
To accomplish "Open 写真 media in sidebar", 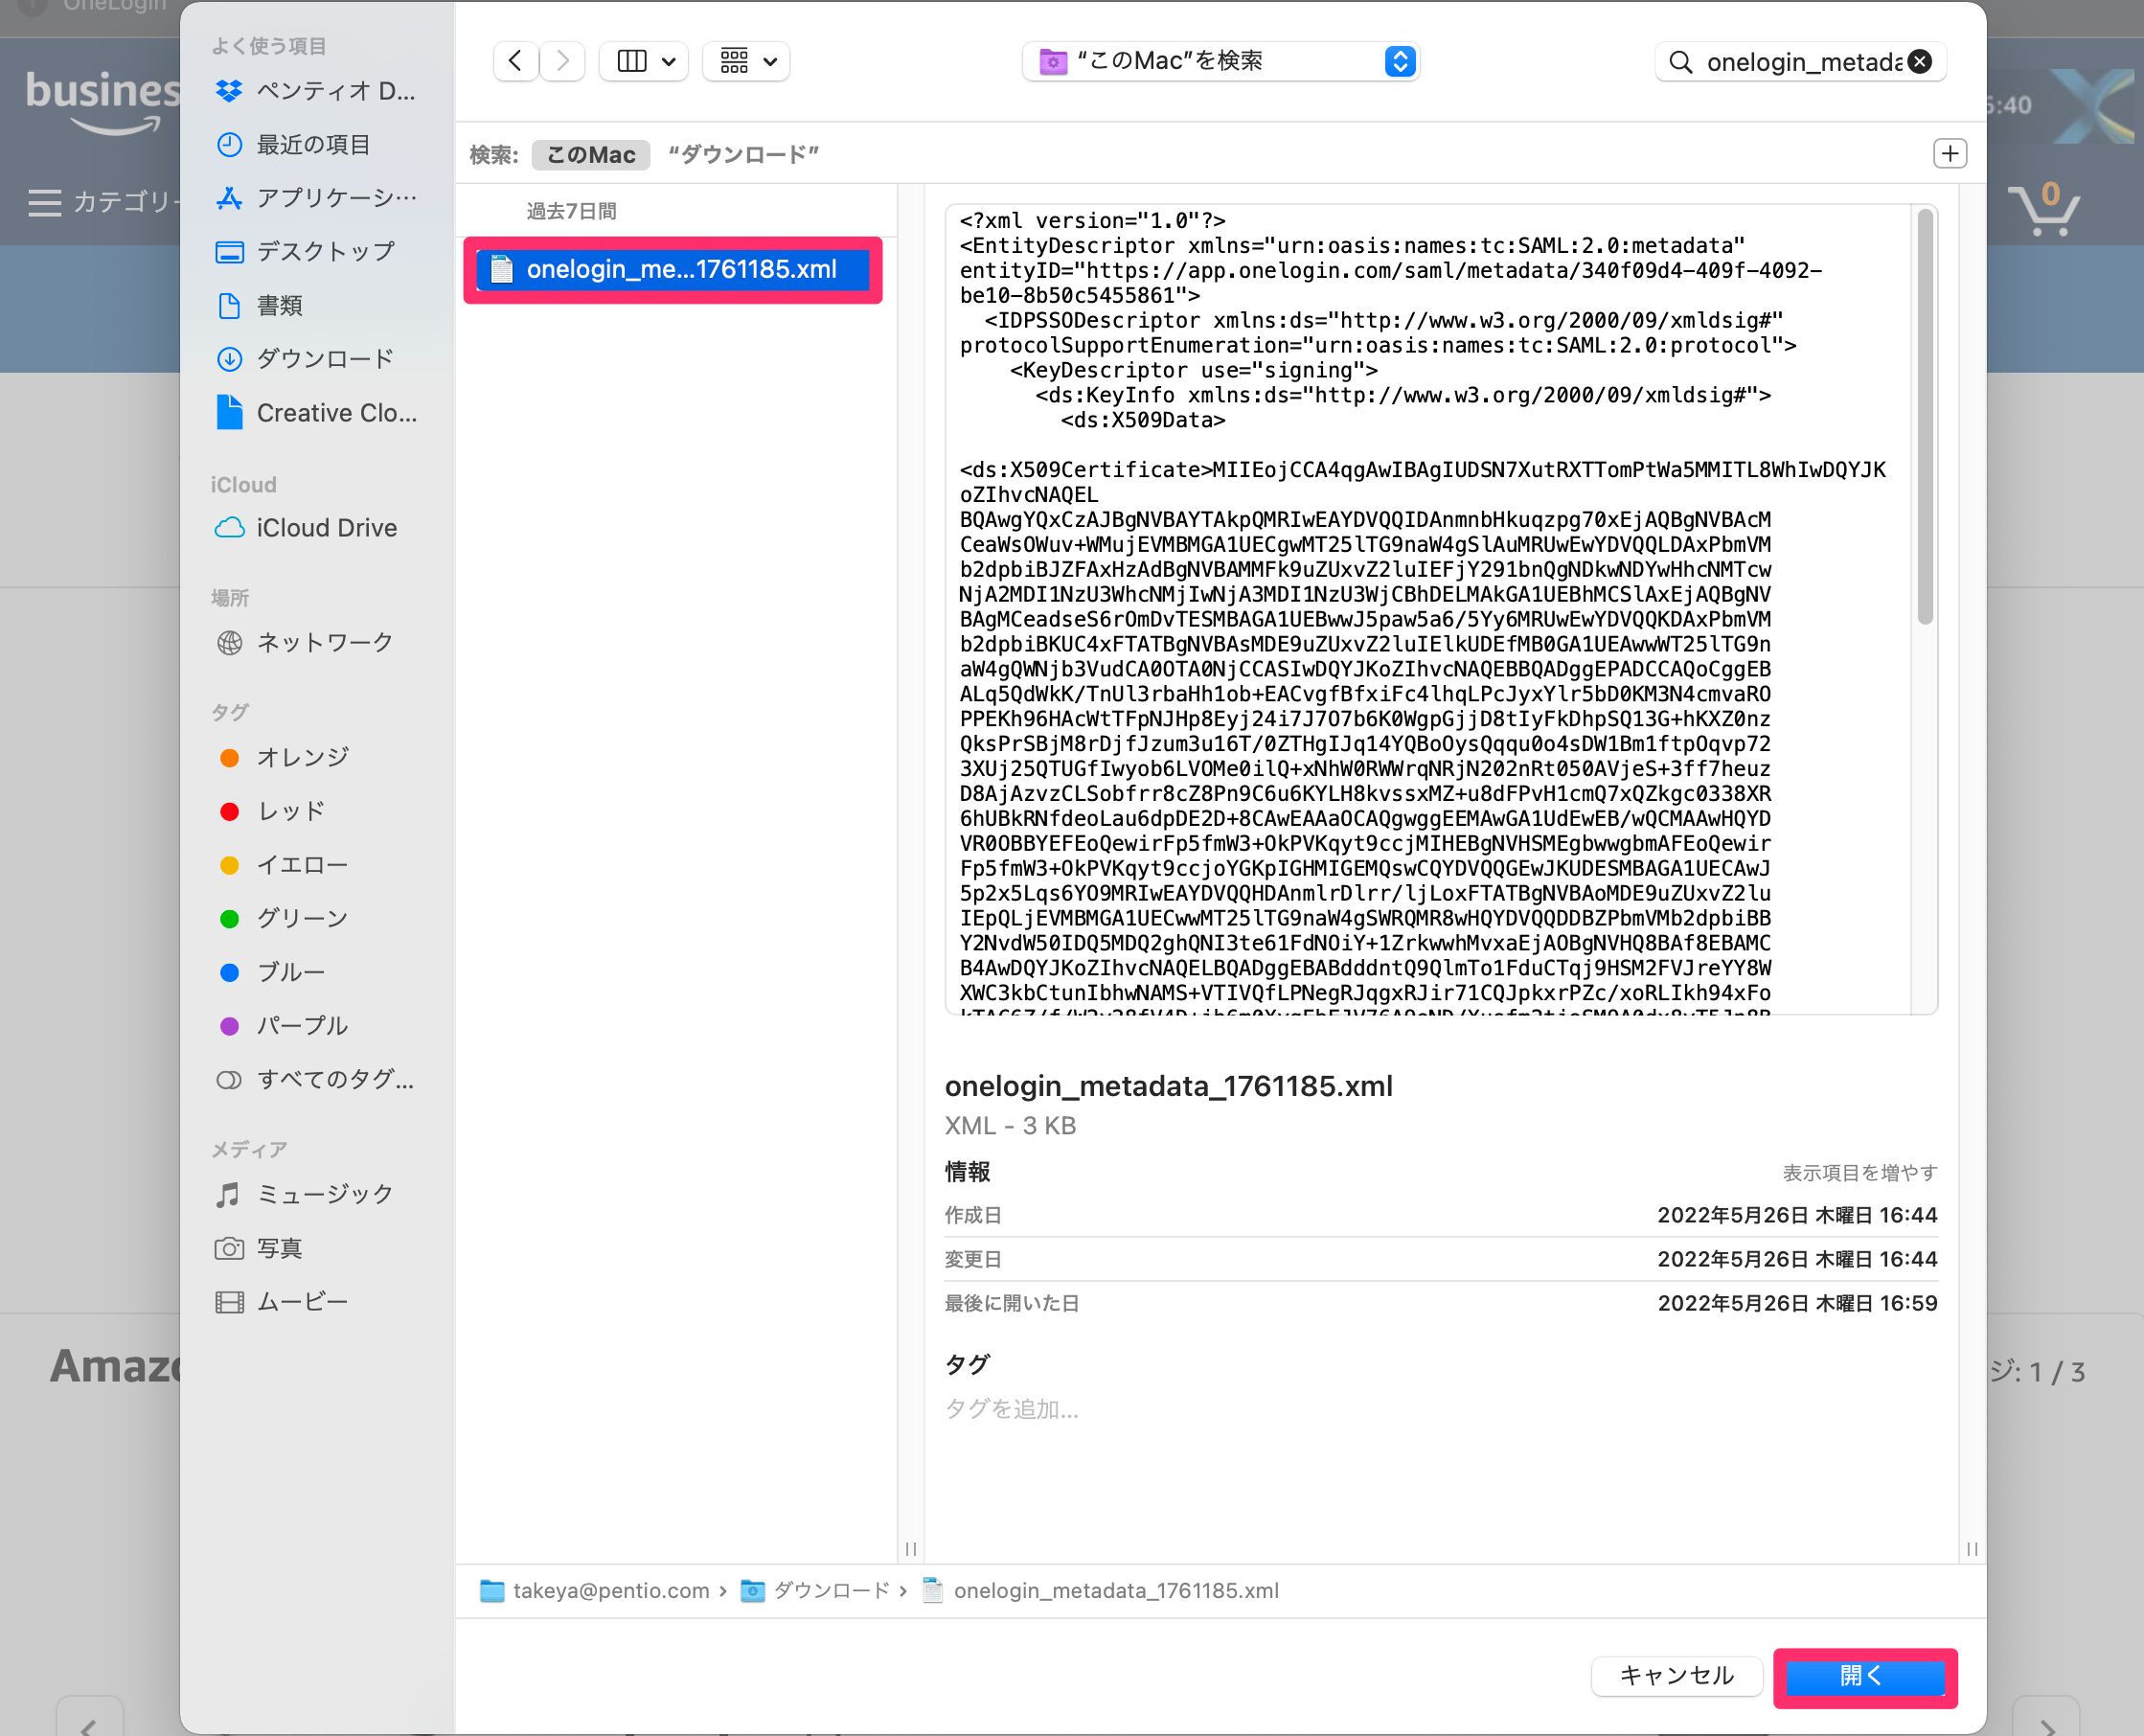I will (x=260, y=1248).
